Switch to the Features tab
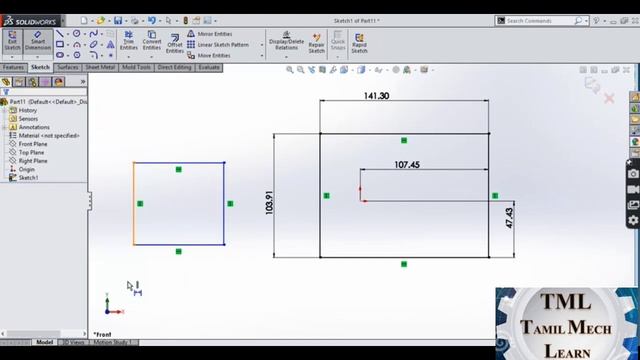Screen dimensions: 640x360 13,67
